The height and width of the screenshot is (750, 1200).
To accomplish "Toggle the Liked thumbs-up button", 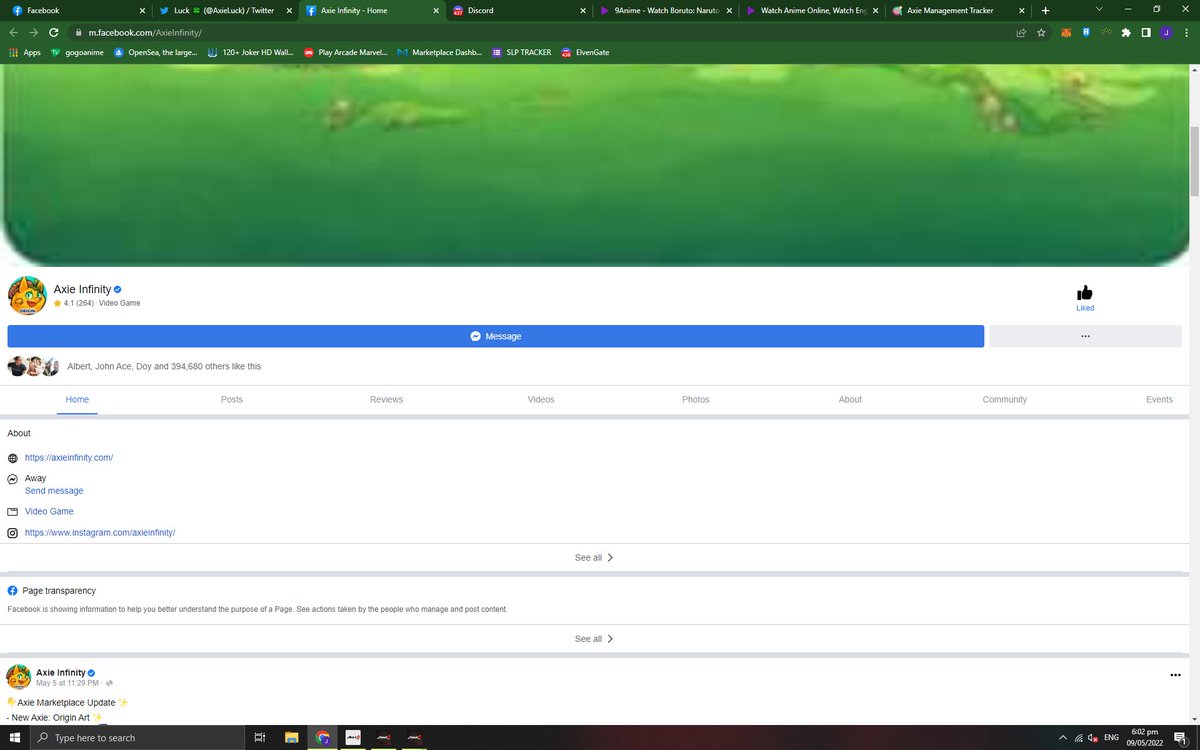I will (x=1085, y=297).
